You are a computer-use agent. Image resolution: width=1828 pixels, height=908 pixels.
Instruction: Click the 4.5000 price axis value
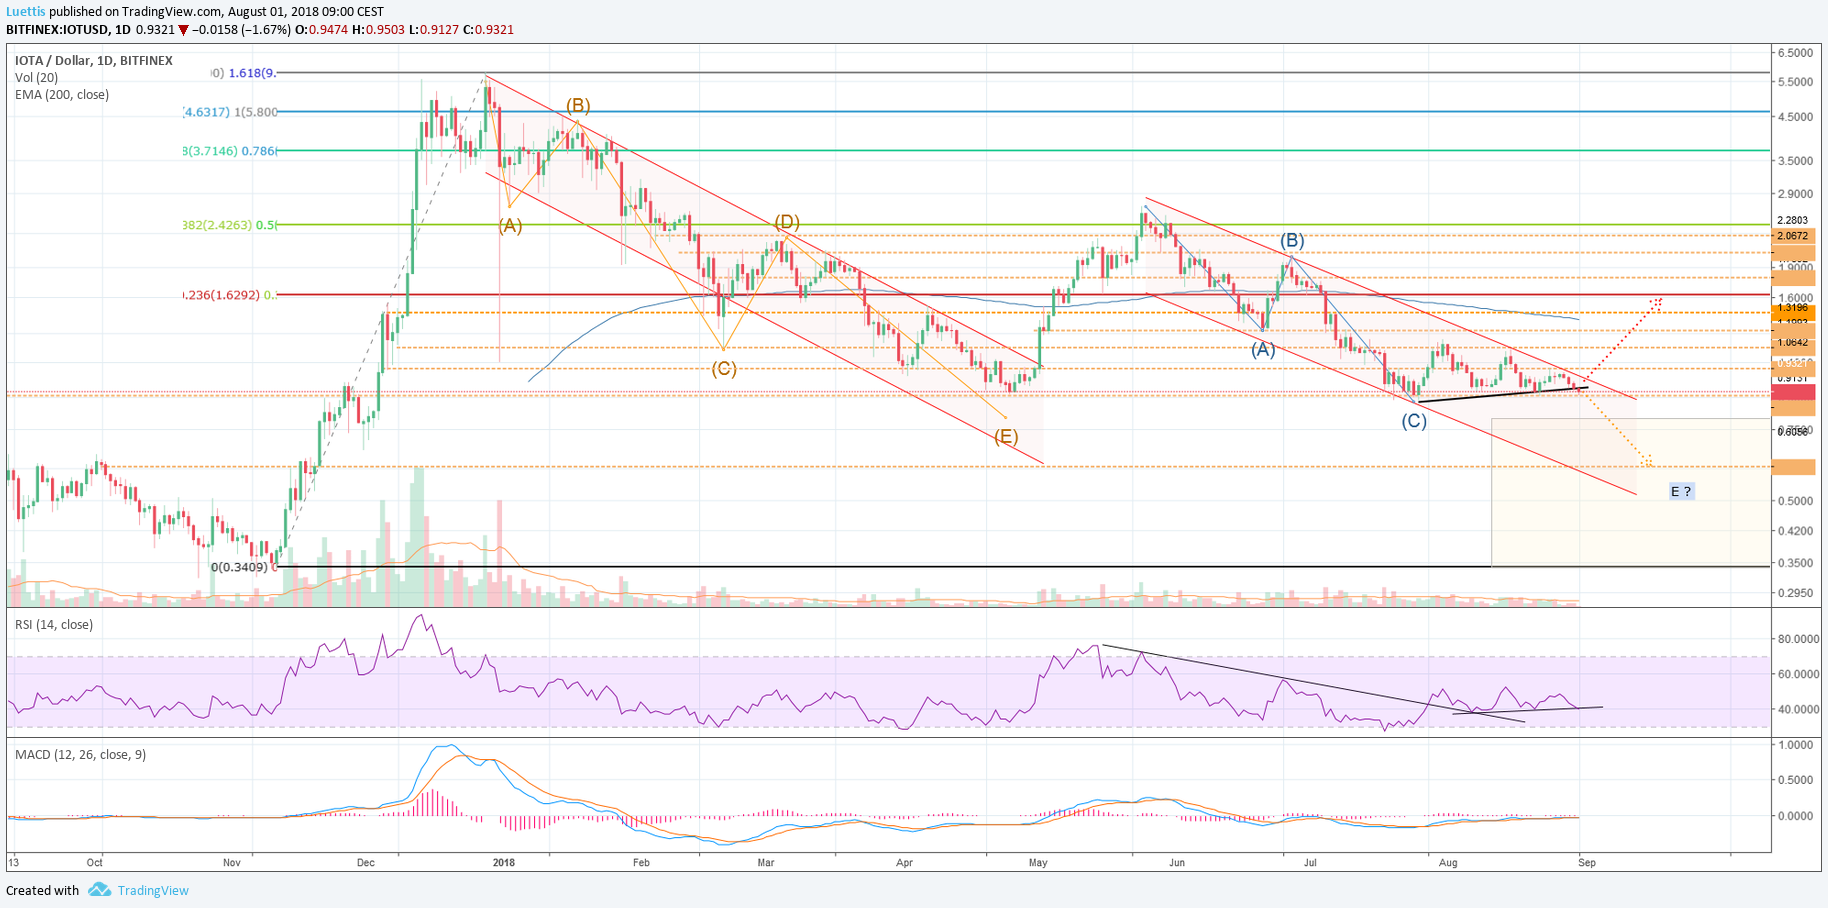[1795, 116]
